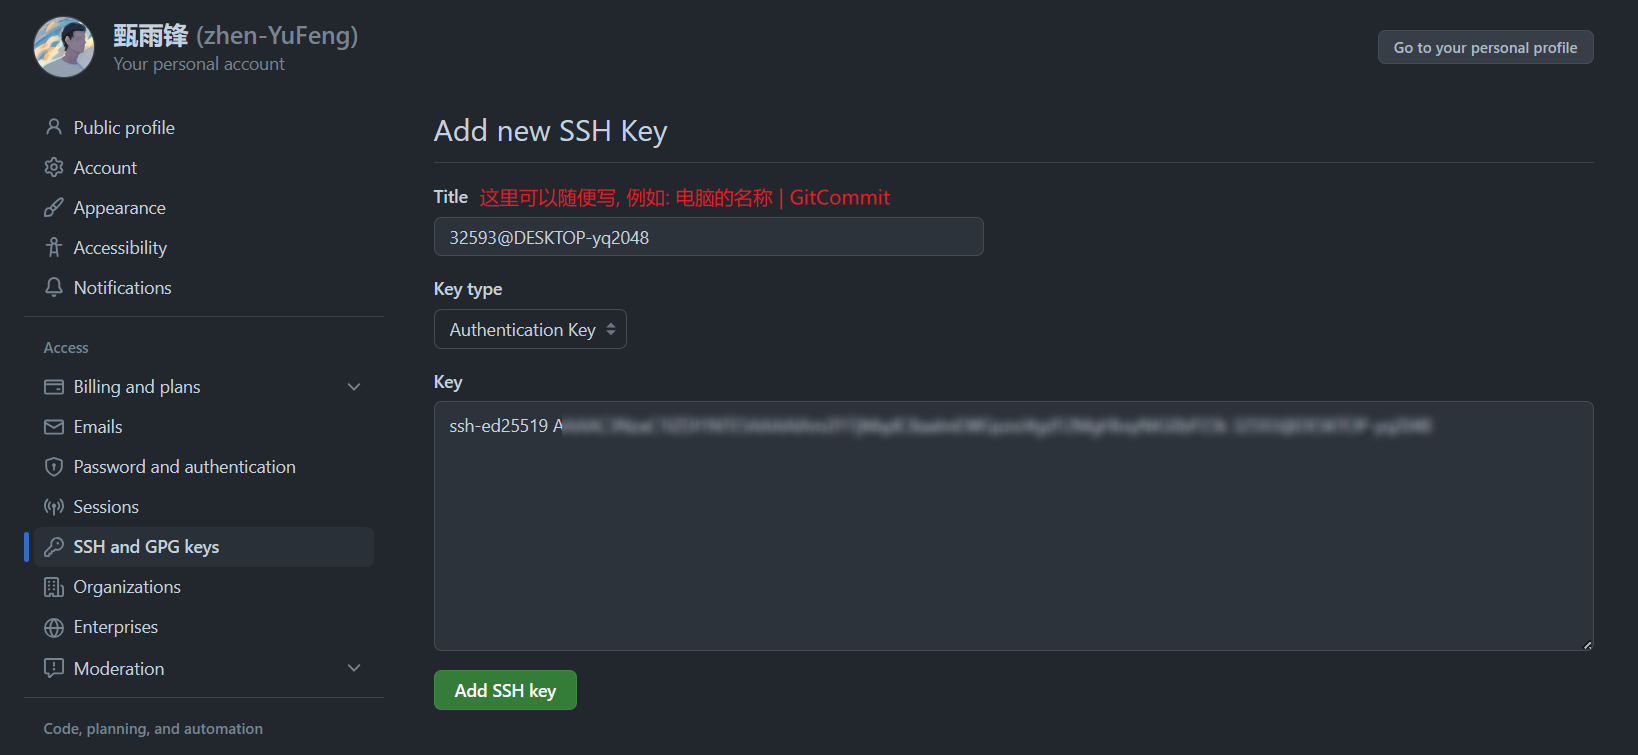This screenshot has height=755, width=1638.
Task: Click the Appearance paintbrush icon
Action: tap(54, 207)
